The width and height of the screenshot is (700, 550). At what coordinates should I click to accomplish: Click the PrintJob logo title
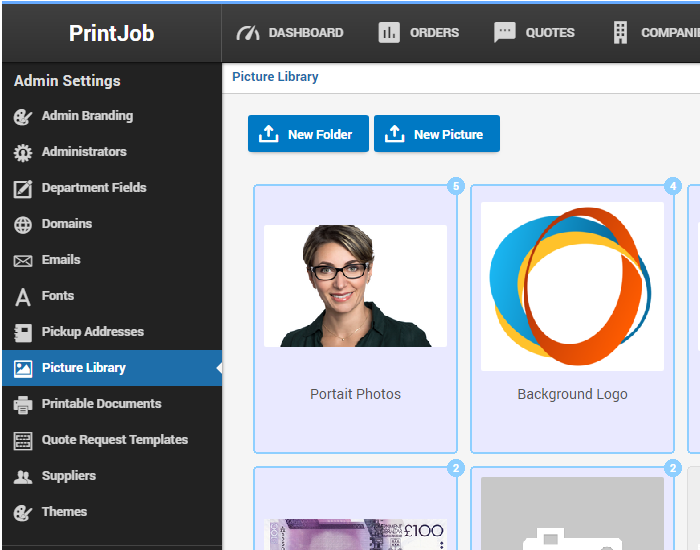[x=111, y=33]
